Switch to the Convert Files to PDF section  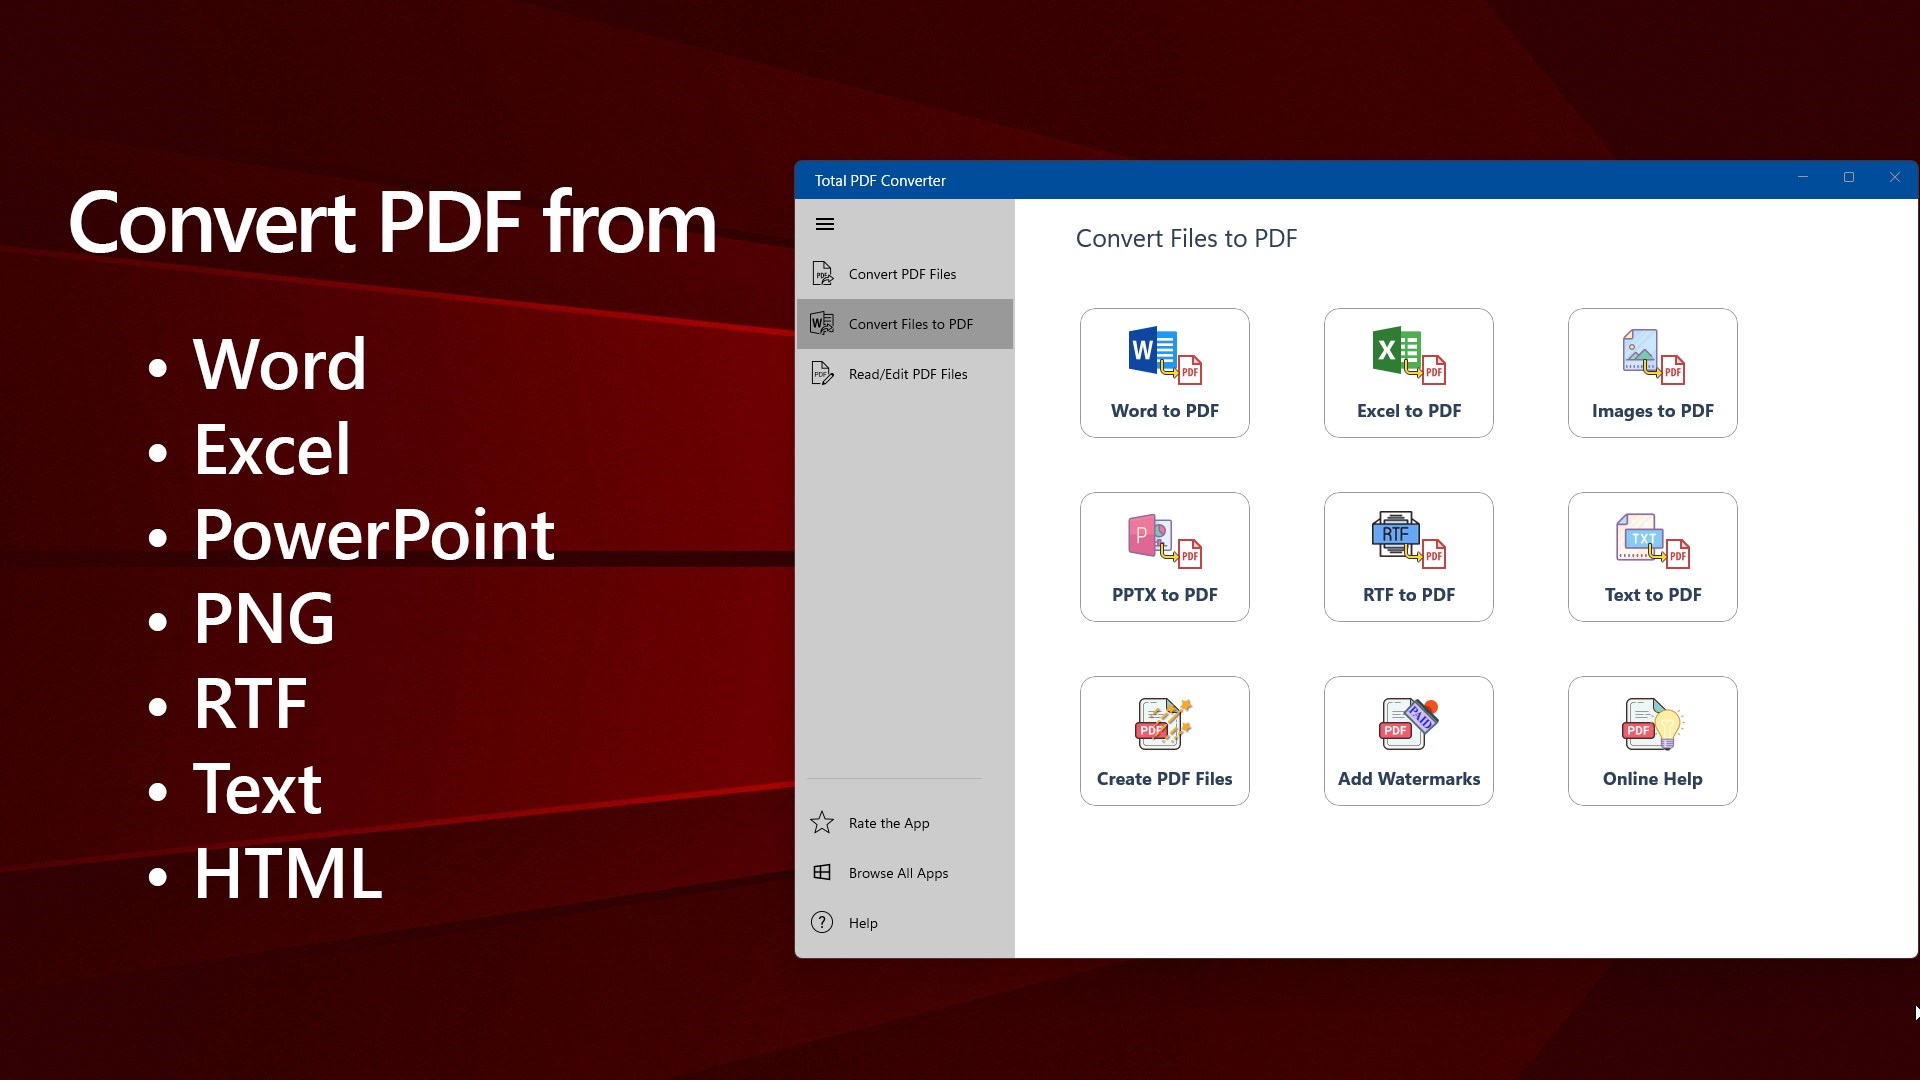pyautogui.click(x=903, y=323)
